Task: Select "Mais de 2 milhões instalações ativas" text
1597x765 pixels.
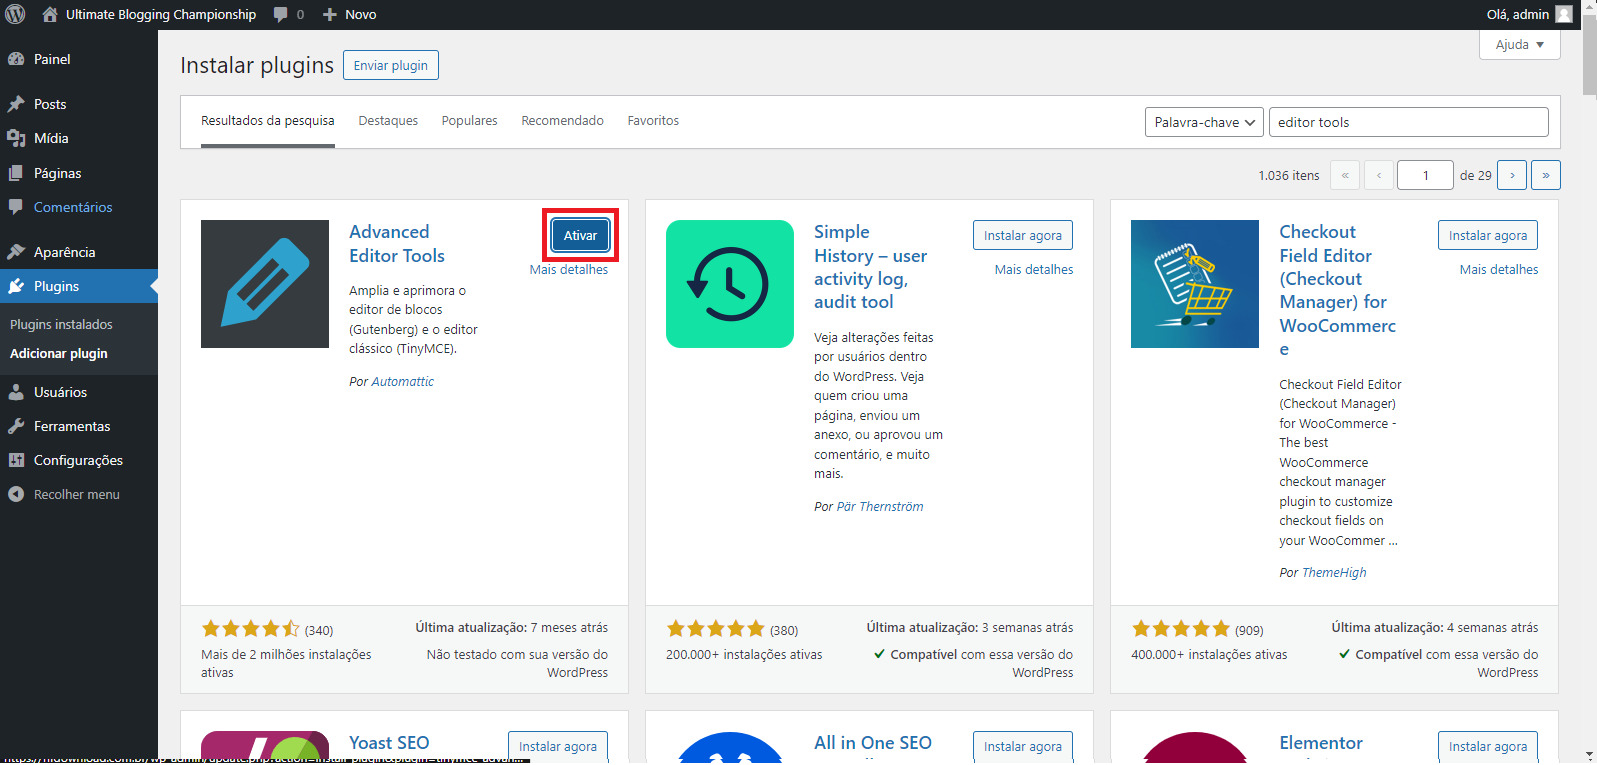Action: point(286,664)
